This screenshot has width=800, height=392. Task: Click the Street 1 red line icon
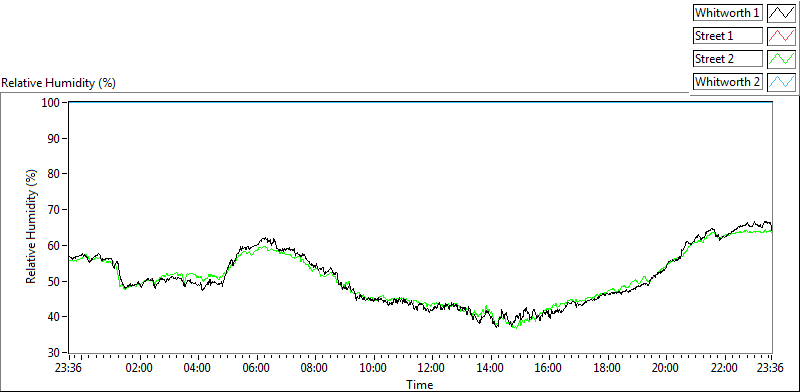pos(782,35)
